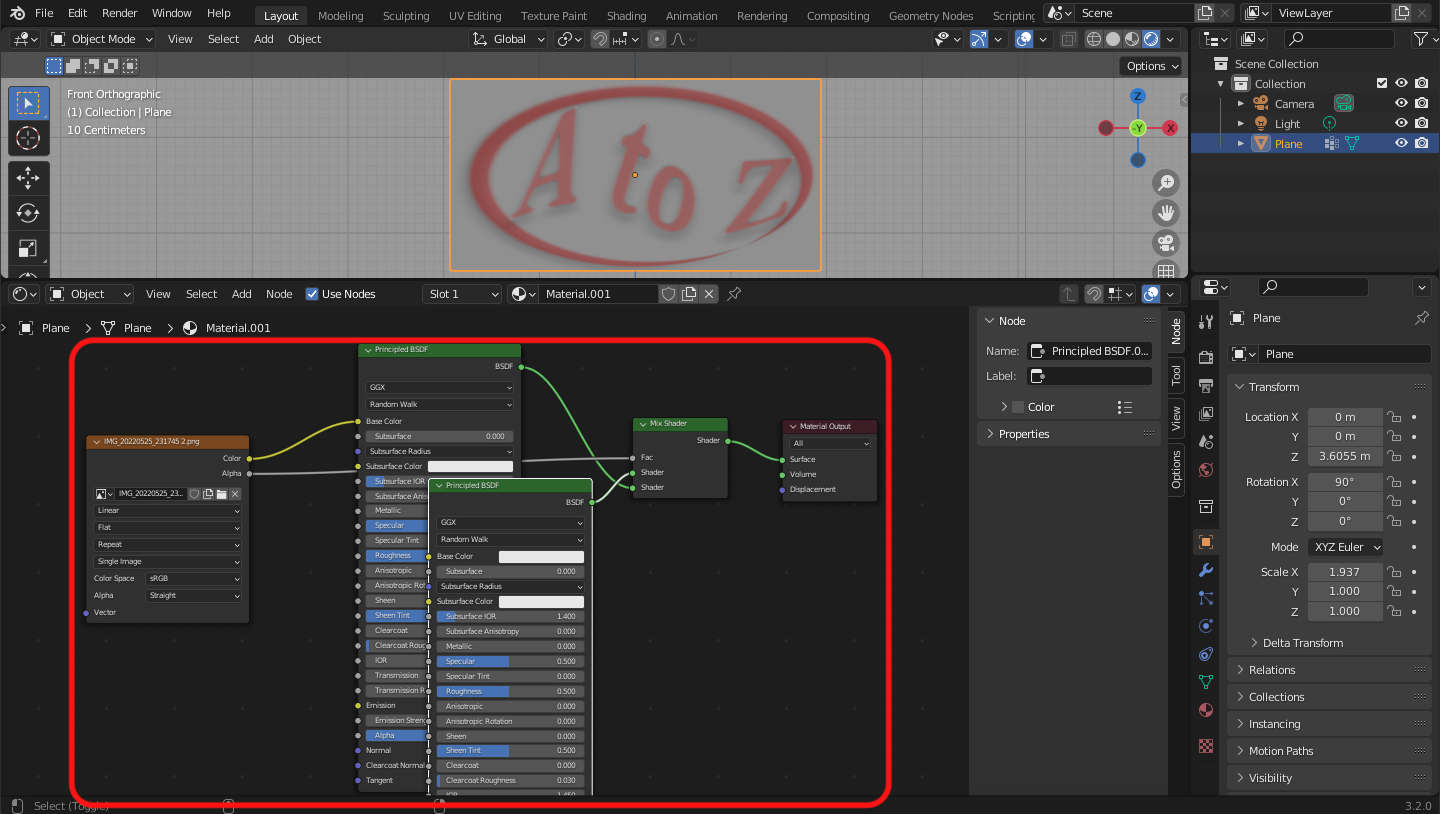
Task: Click the viewport zoom magnifier gizmo
Action: [1165, 182]
